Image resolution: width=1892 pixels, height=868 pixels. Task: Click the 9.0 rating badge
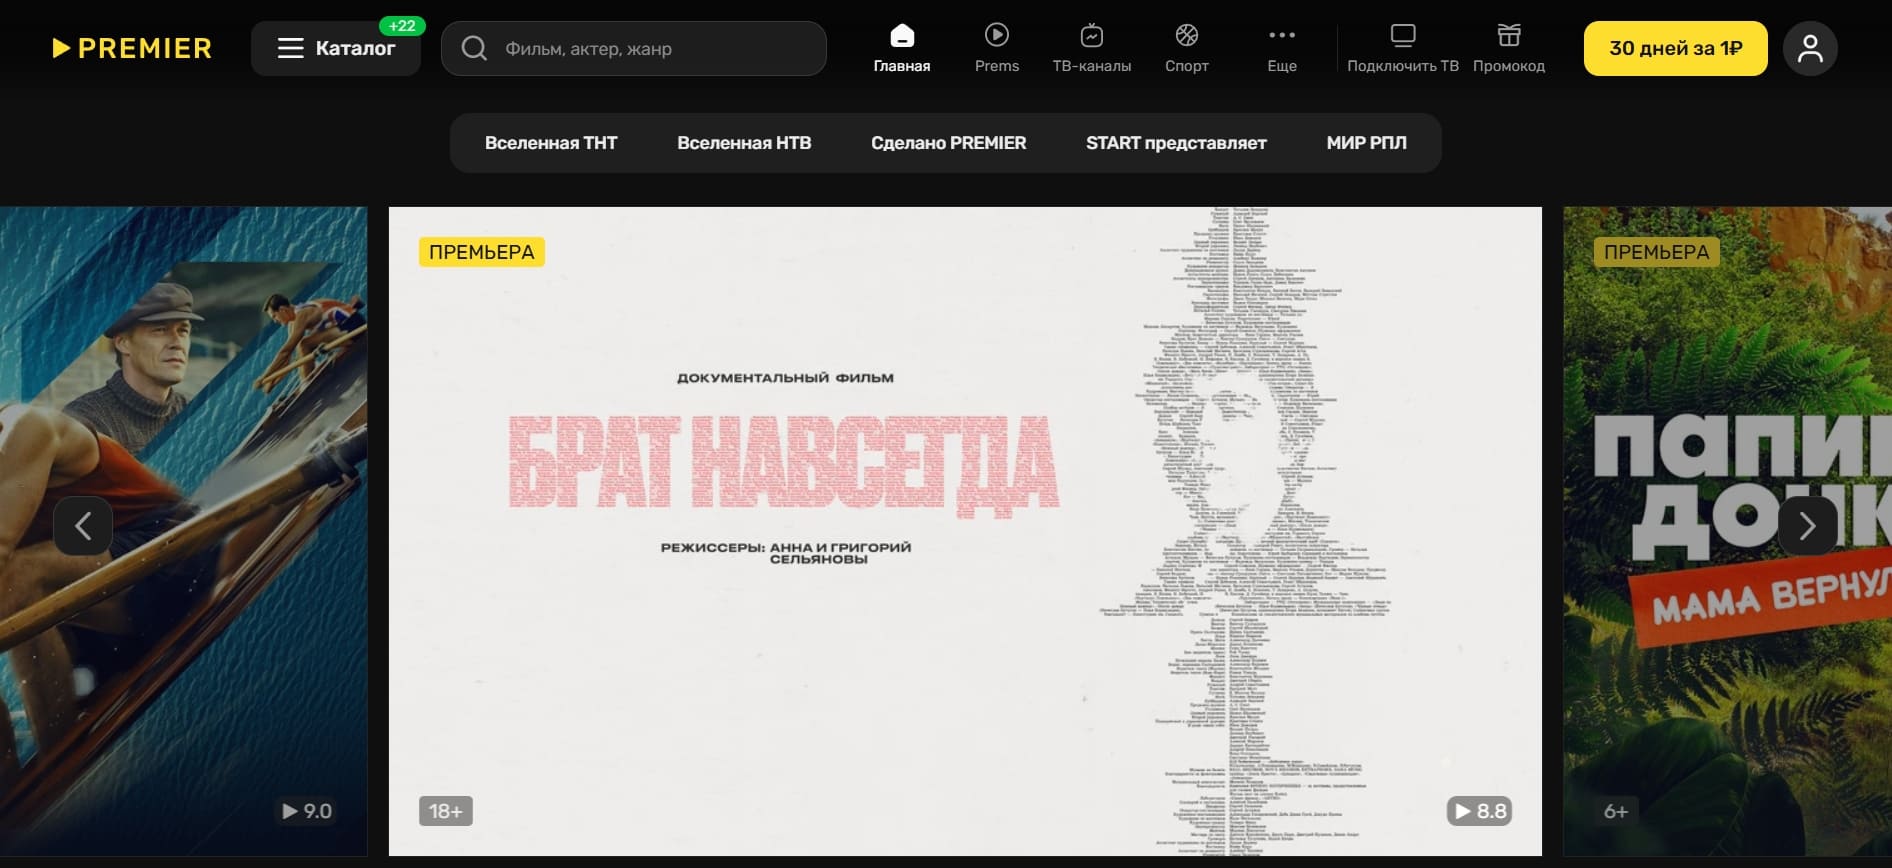point(306,811)
